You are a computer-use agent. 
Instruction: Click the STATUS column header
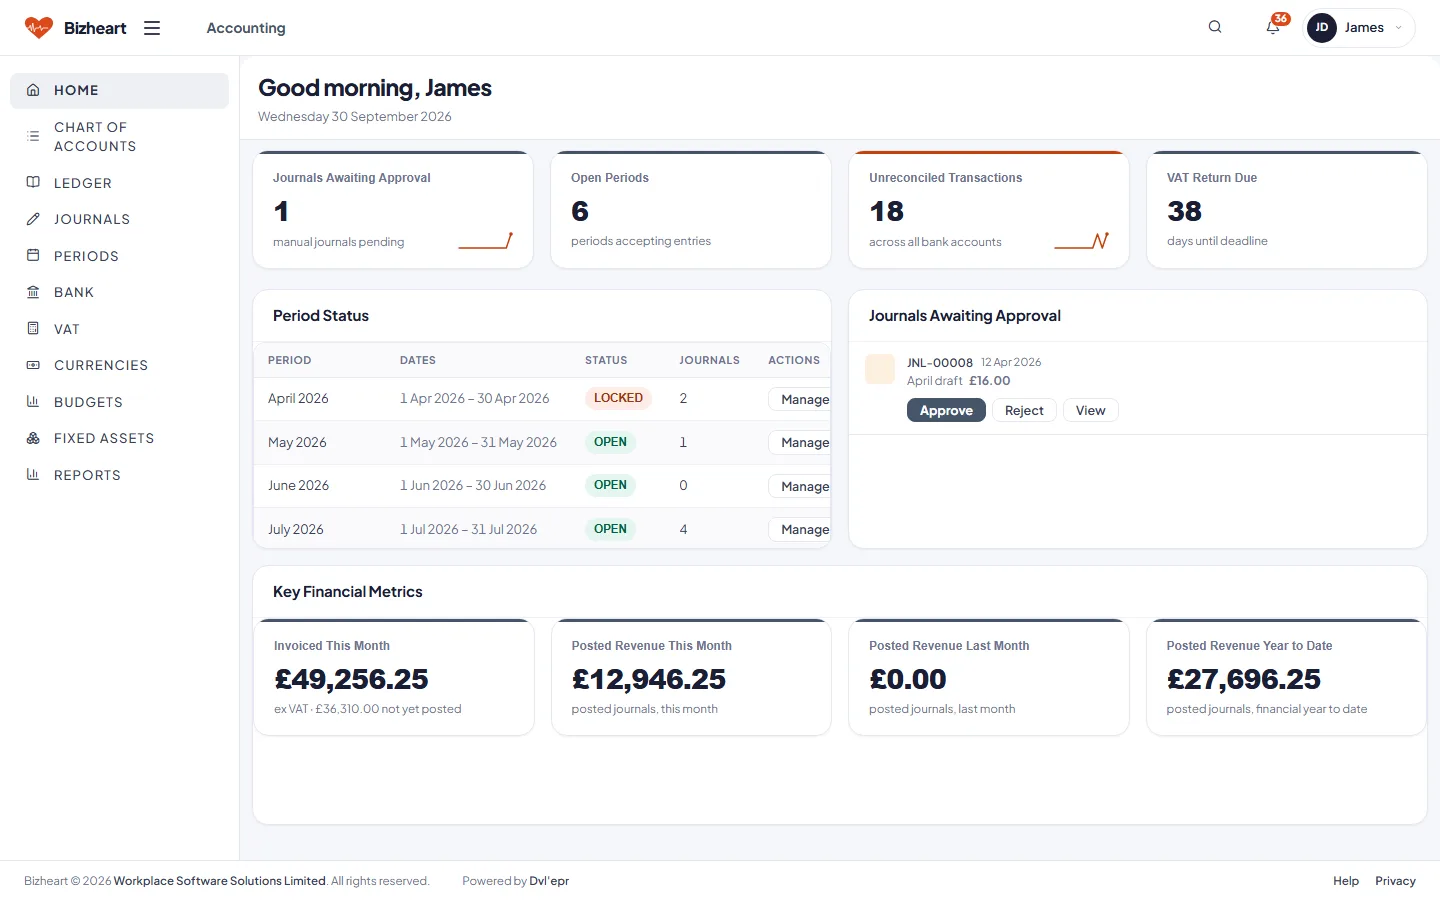(x=606, y=360)
